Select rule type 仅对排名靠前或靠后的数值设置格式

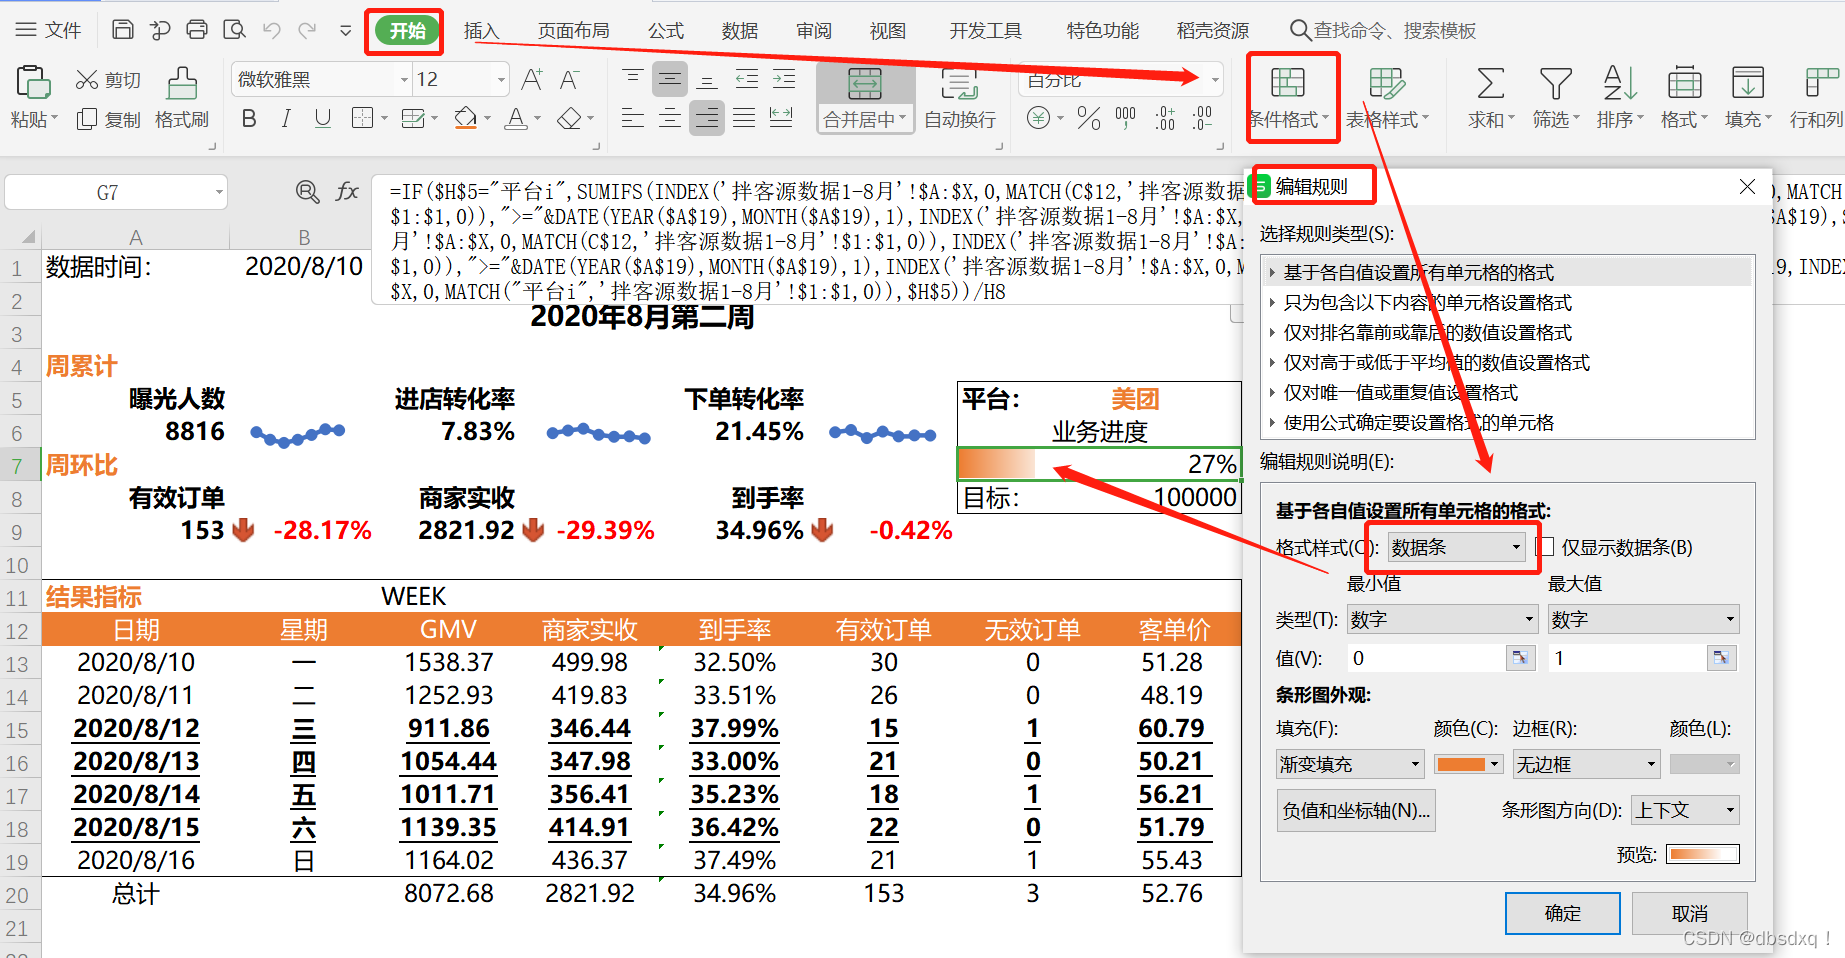tap(1427, 332)
